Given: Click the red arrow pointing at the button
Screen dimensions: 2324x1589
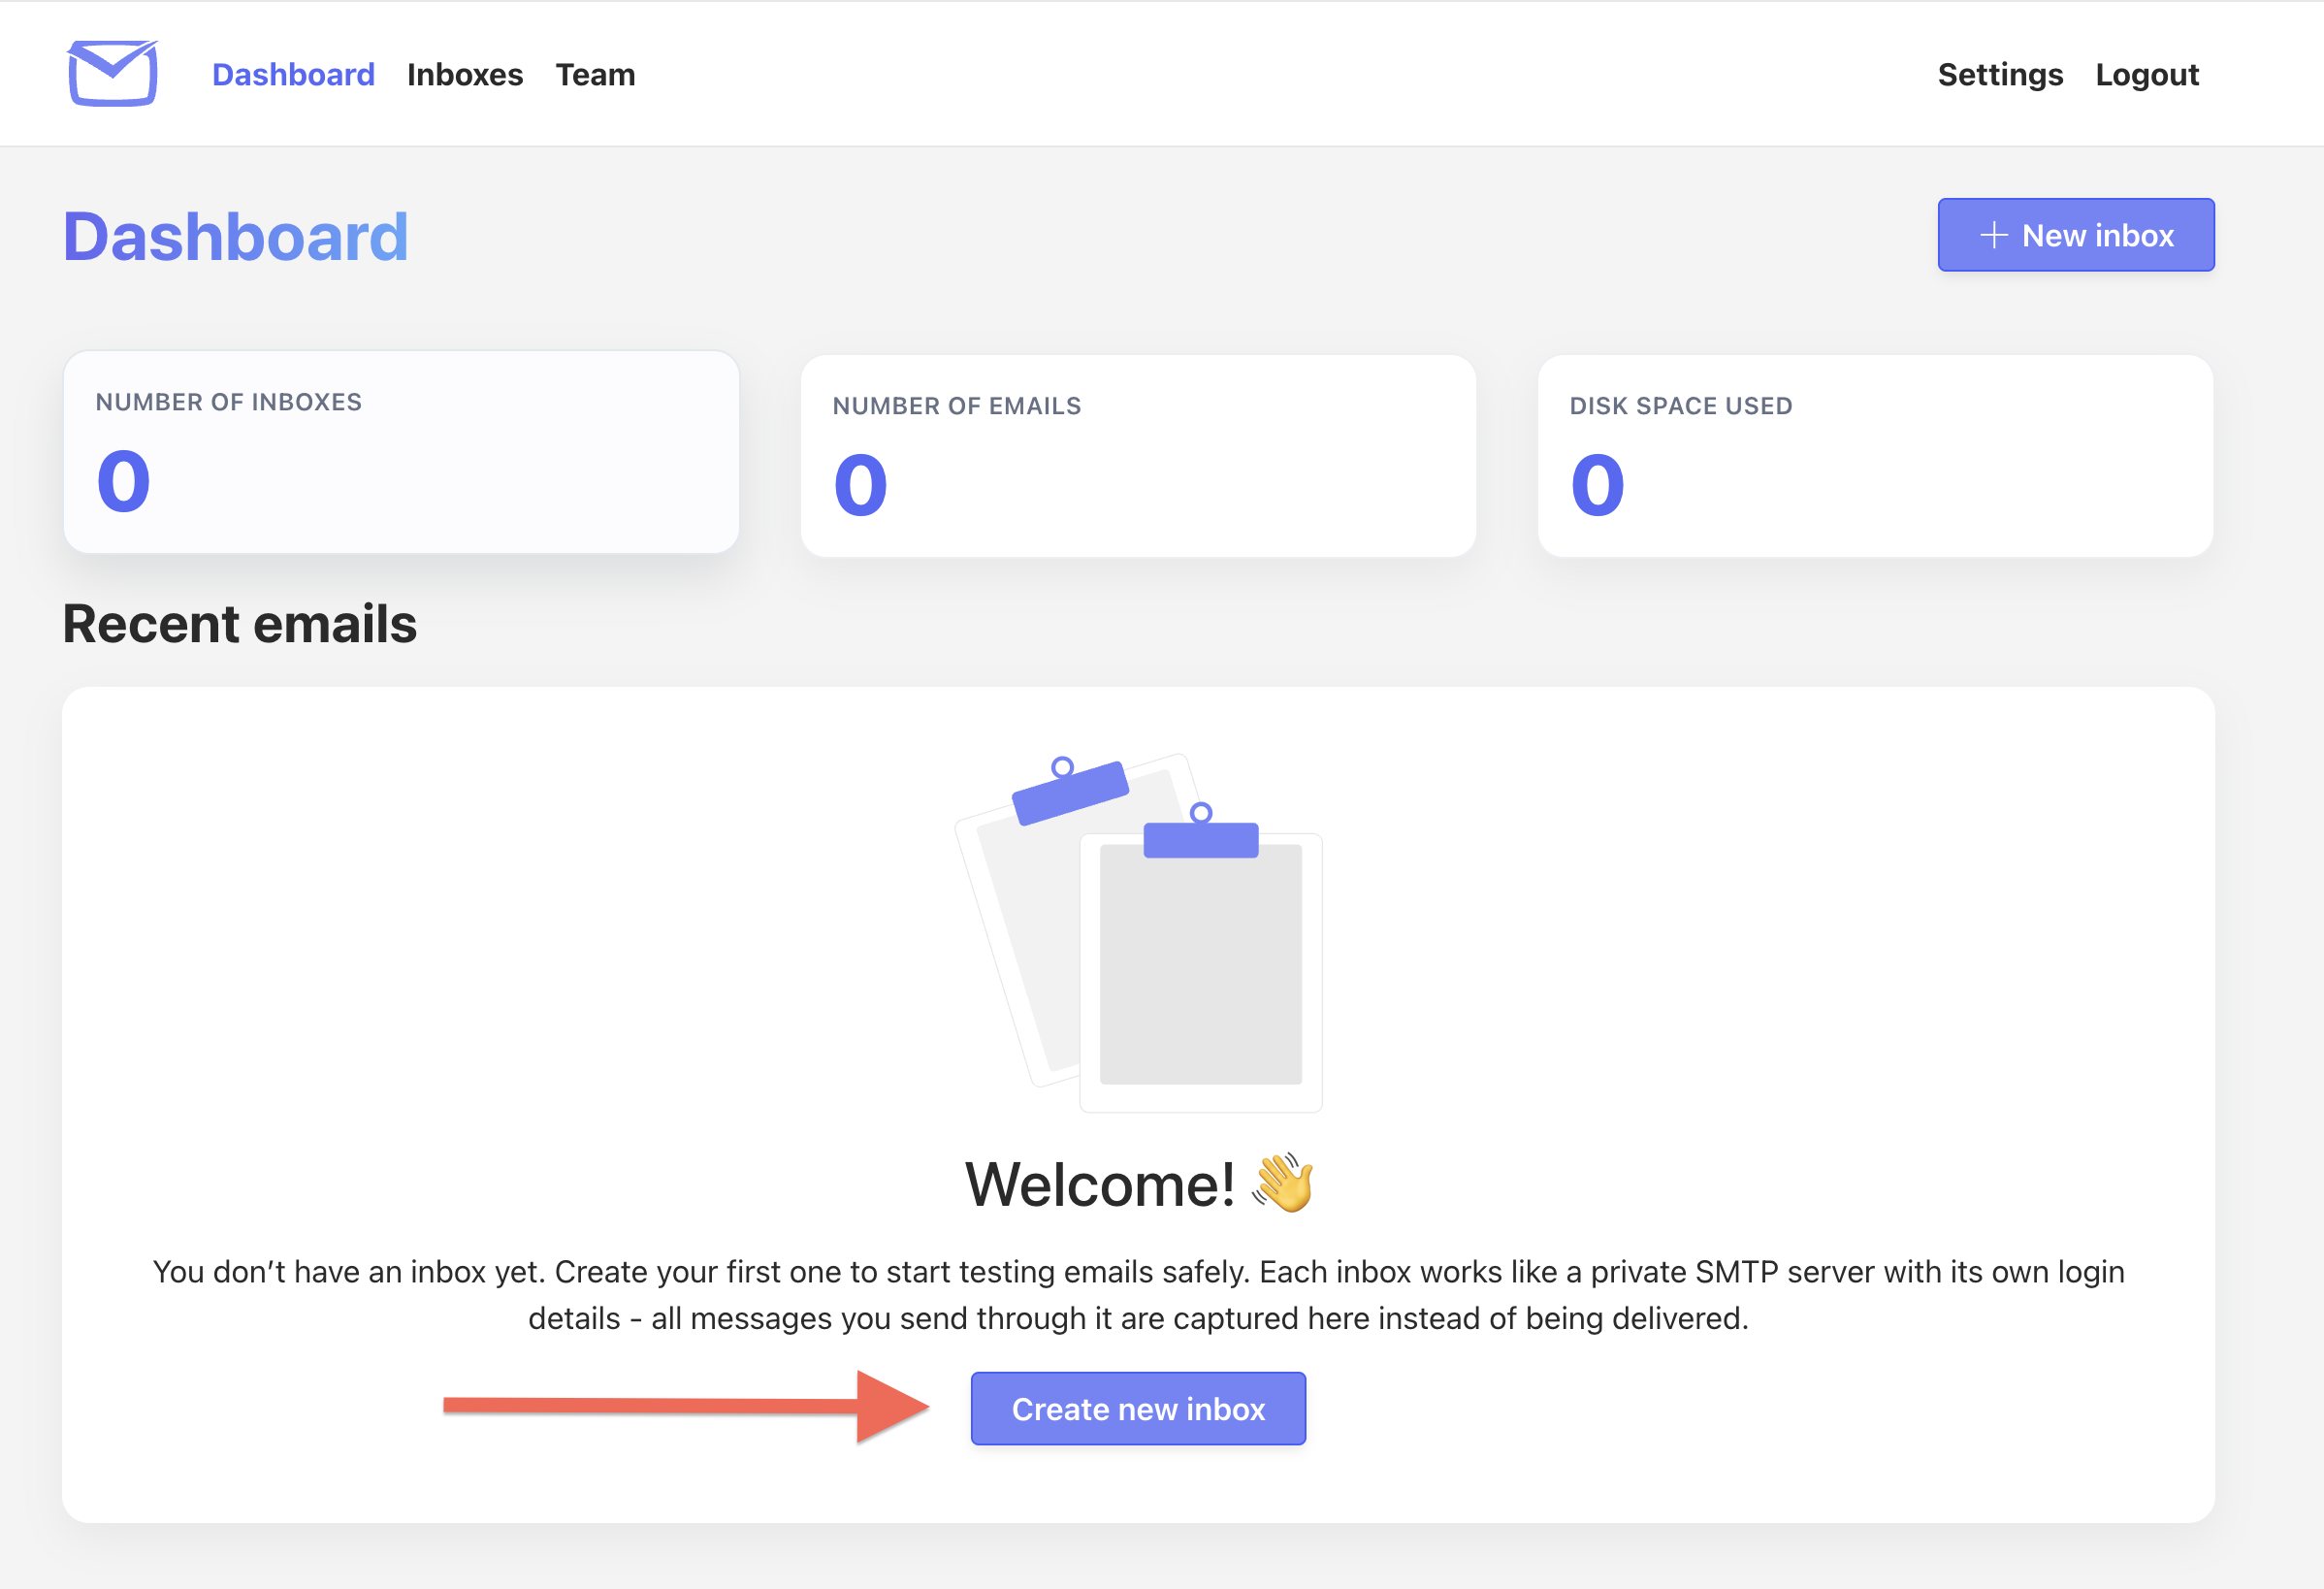Looking at the screenshot, I should [x=690, y=1409].
